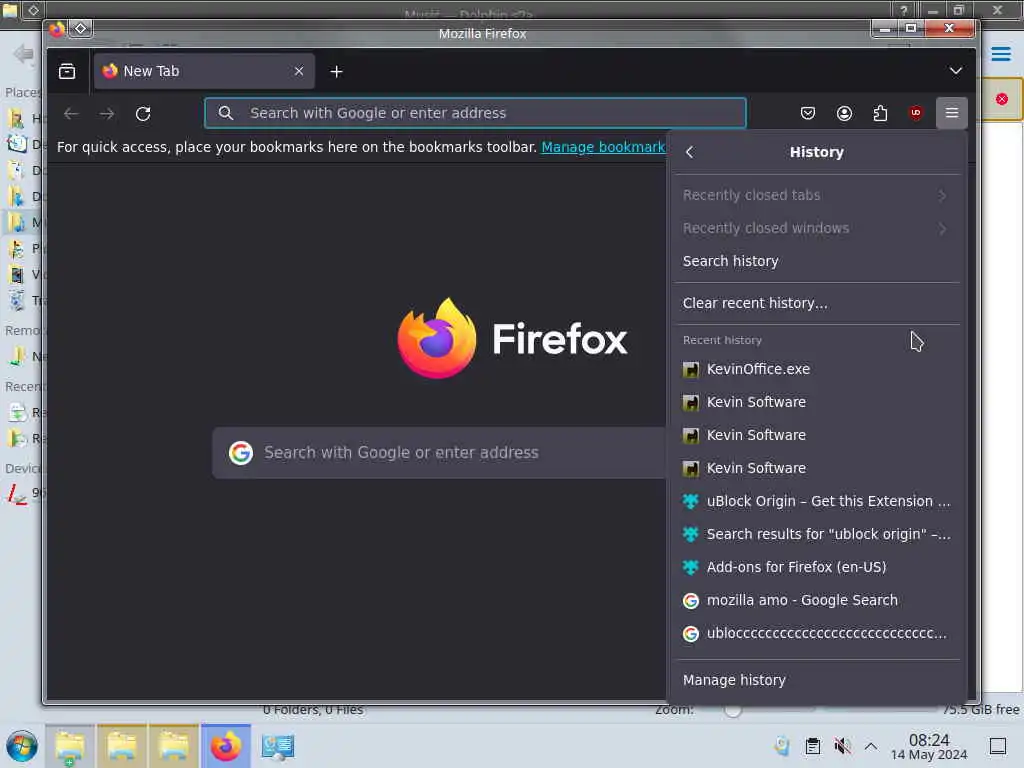The width and height of the screenshot is (1024, 768).
Task: Expand hidden system tray icons arrow
Action: pyautogui.click(x=871, y=746)
